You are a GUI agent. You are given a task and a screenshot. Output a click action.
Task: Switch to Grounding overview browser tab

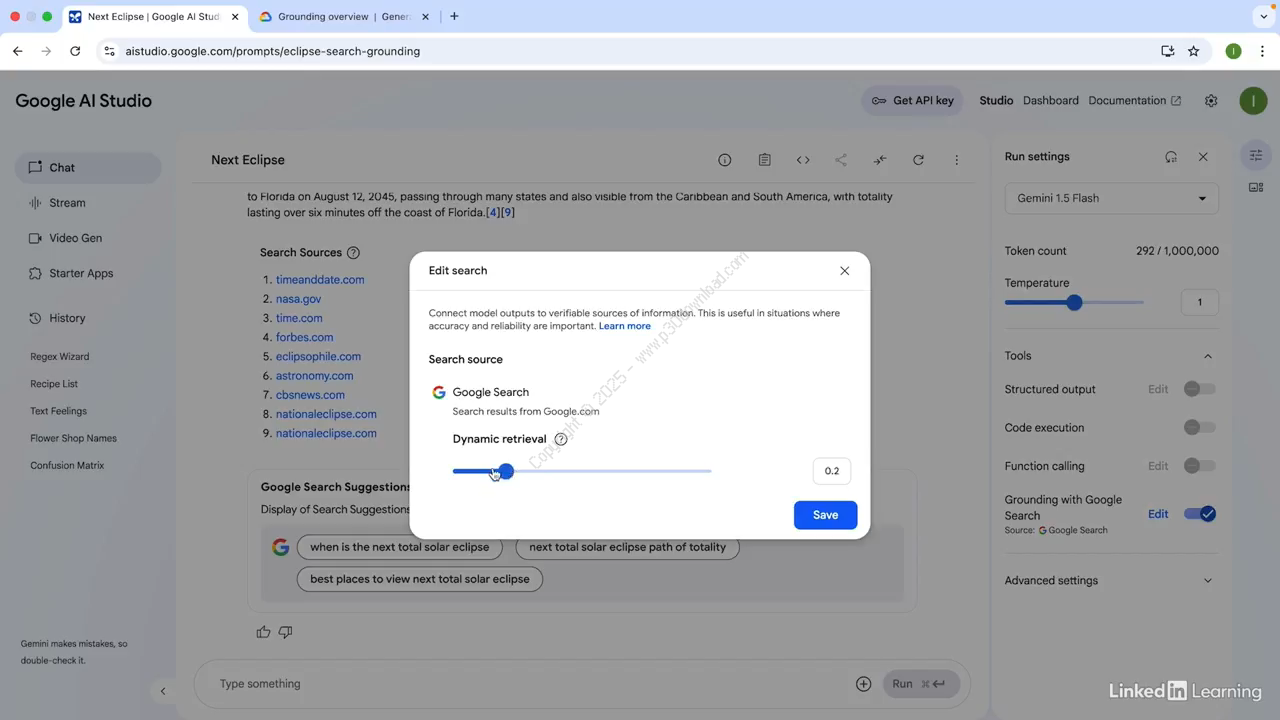(343, 17)
